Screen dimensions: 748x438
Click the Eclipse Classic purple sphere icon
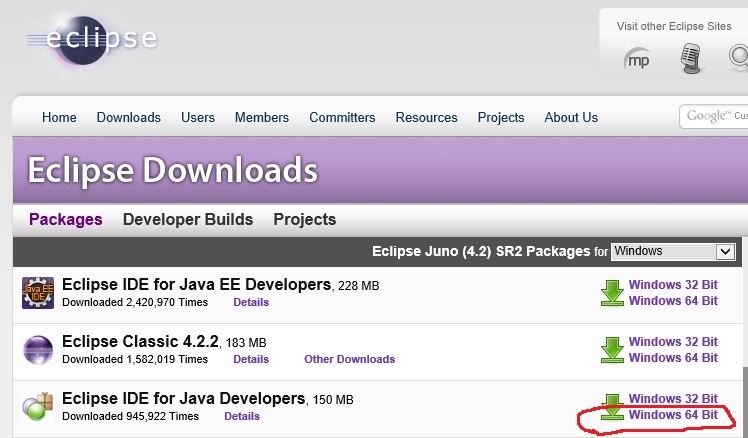point(38,350)
